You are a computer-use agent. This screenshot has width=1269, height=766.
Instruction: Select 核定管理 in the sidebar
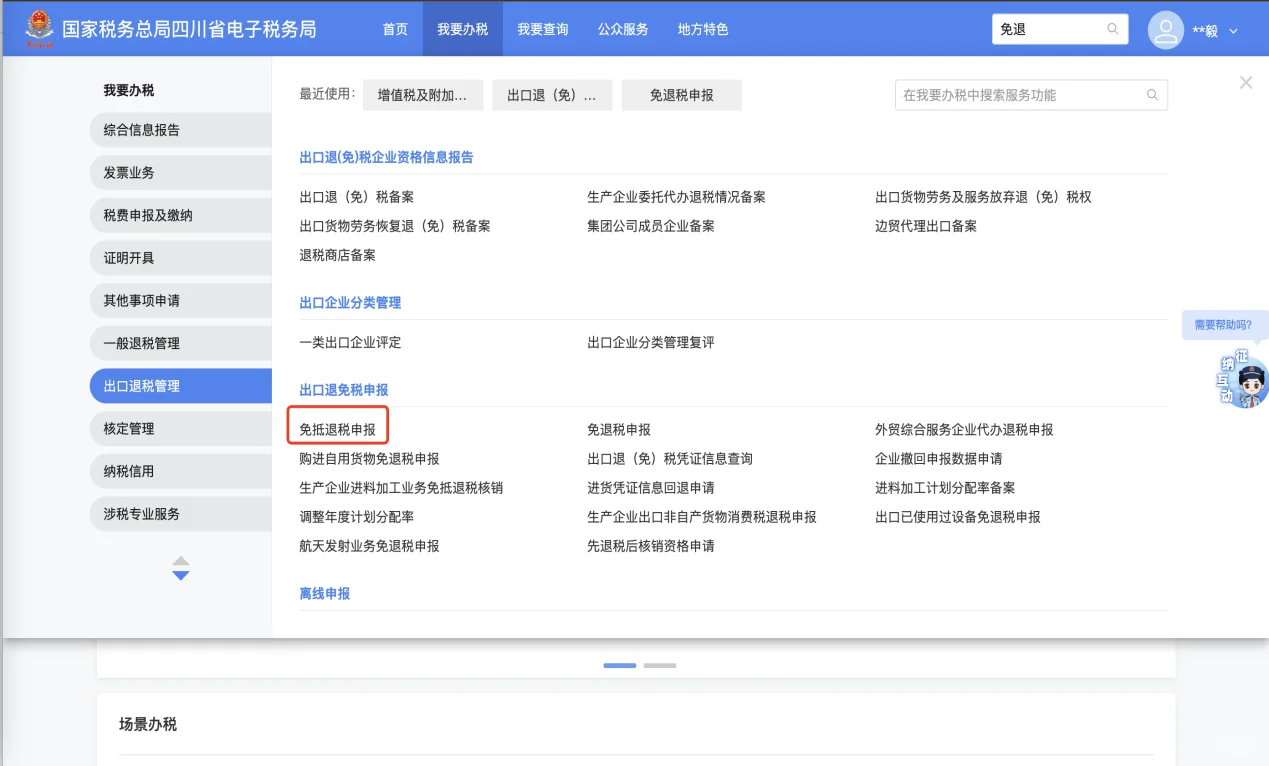click(x=180, y=428)
